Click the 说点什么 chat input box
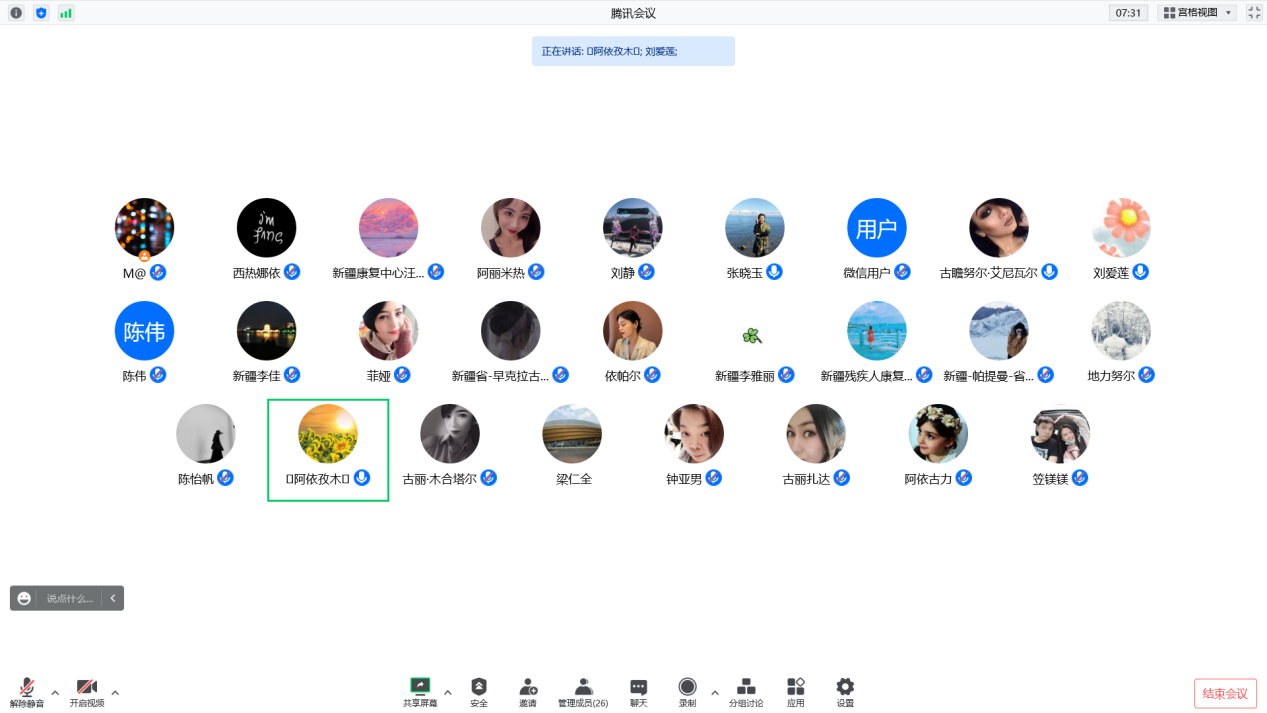This screenshot has width=1267, height=713. pyautogui.click(x=69, y=598)
